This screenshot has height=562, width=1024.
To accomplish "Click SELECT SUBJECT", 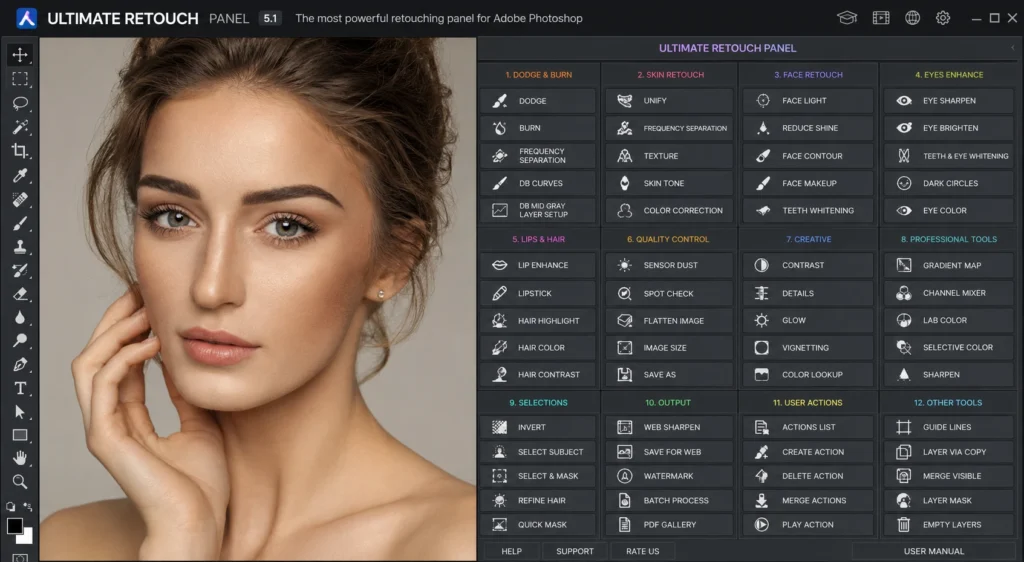I will click(538, 452).
